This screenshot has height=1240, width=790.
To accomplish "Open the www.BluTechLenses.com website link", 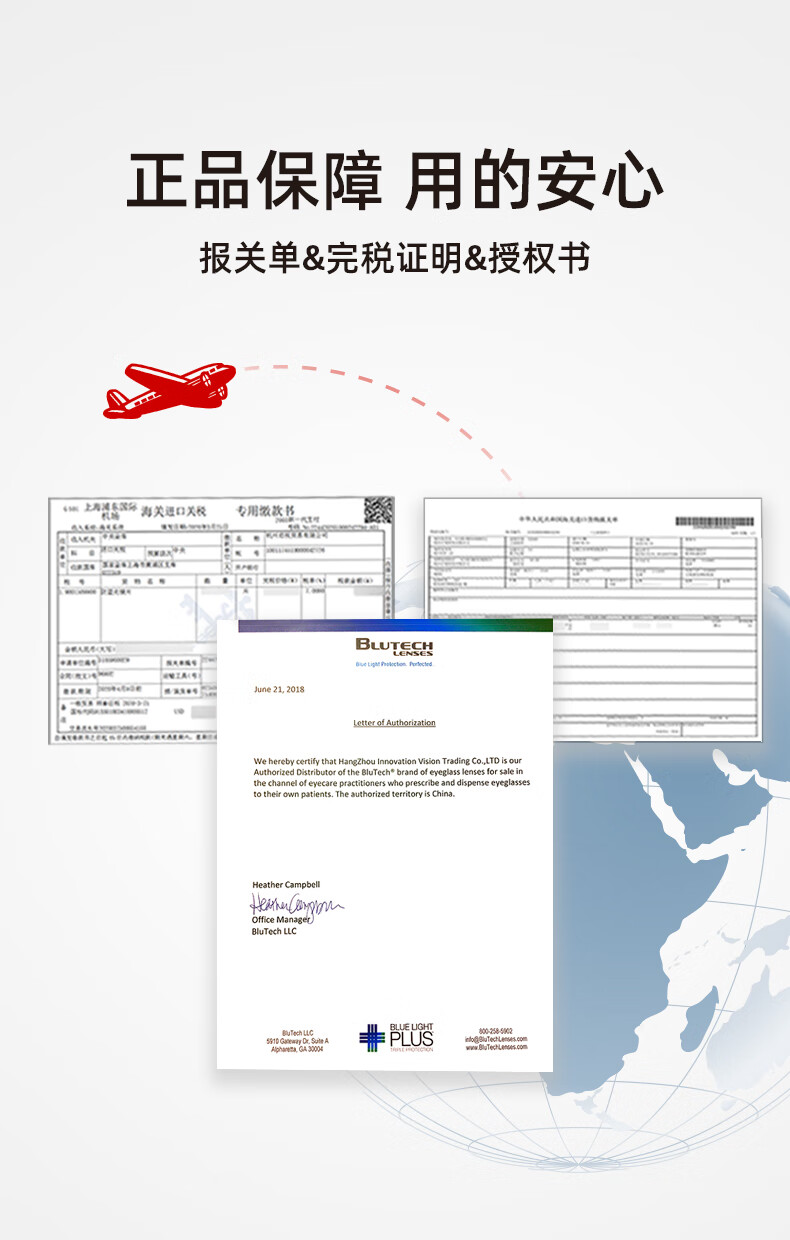I will (496, 1047).
